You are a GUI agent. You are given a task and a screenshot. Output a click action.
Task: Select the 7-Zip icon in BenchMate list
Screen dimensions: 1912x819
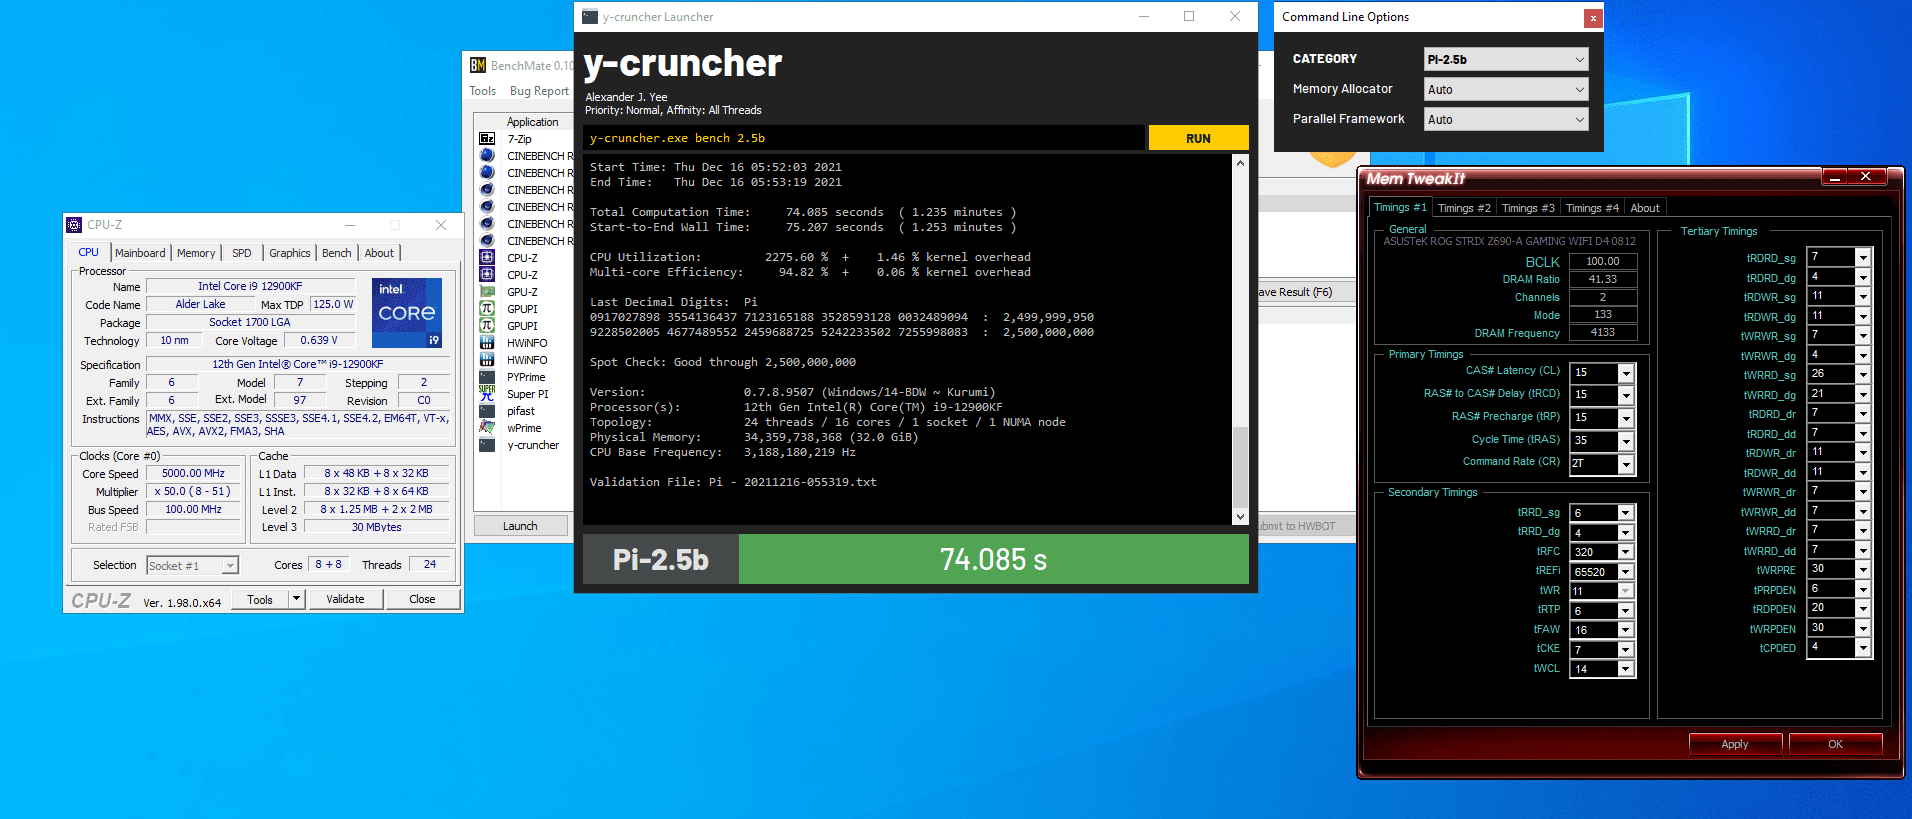[x=487, y=139]
